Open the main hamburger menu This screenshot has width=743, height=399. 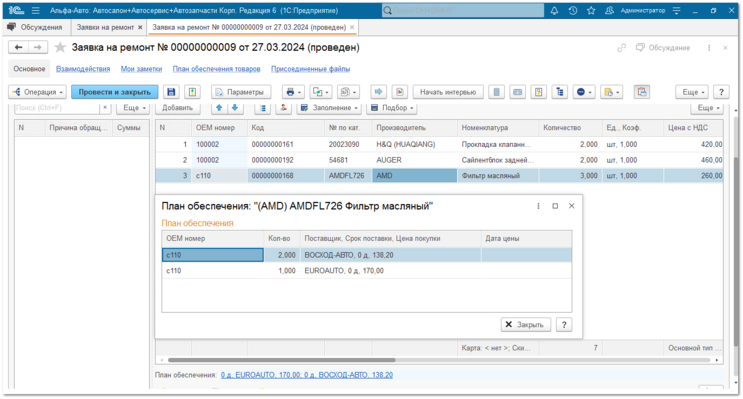(x=36, y=10)
